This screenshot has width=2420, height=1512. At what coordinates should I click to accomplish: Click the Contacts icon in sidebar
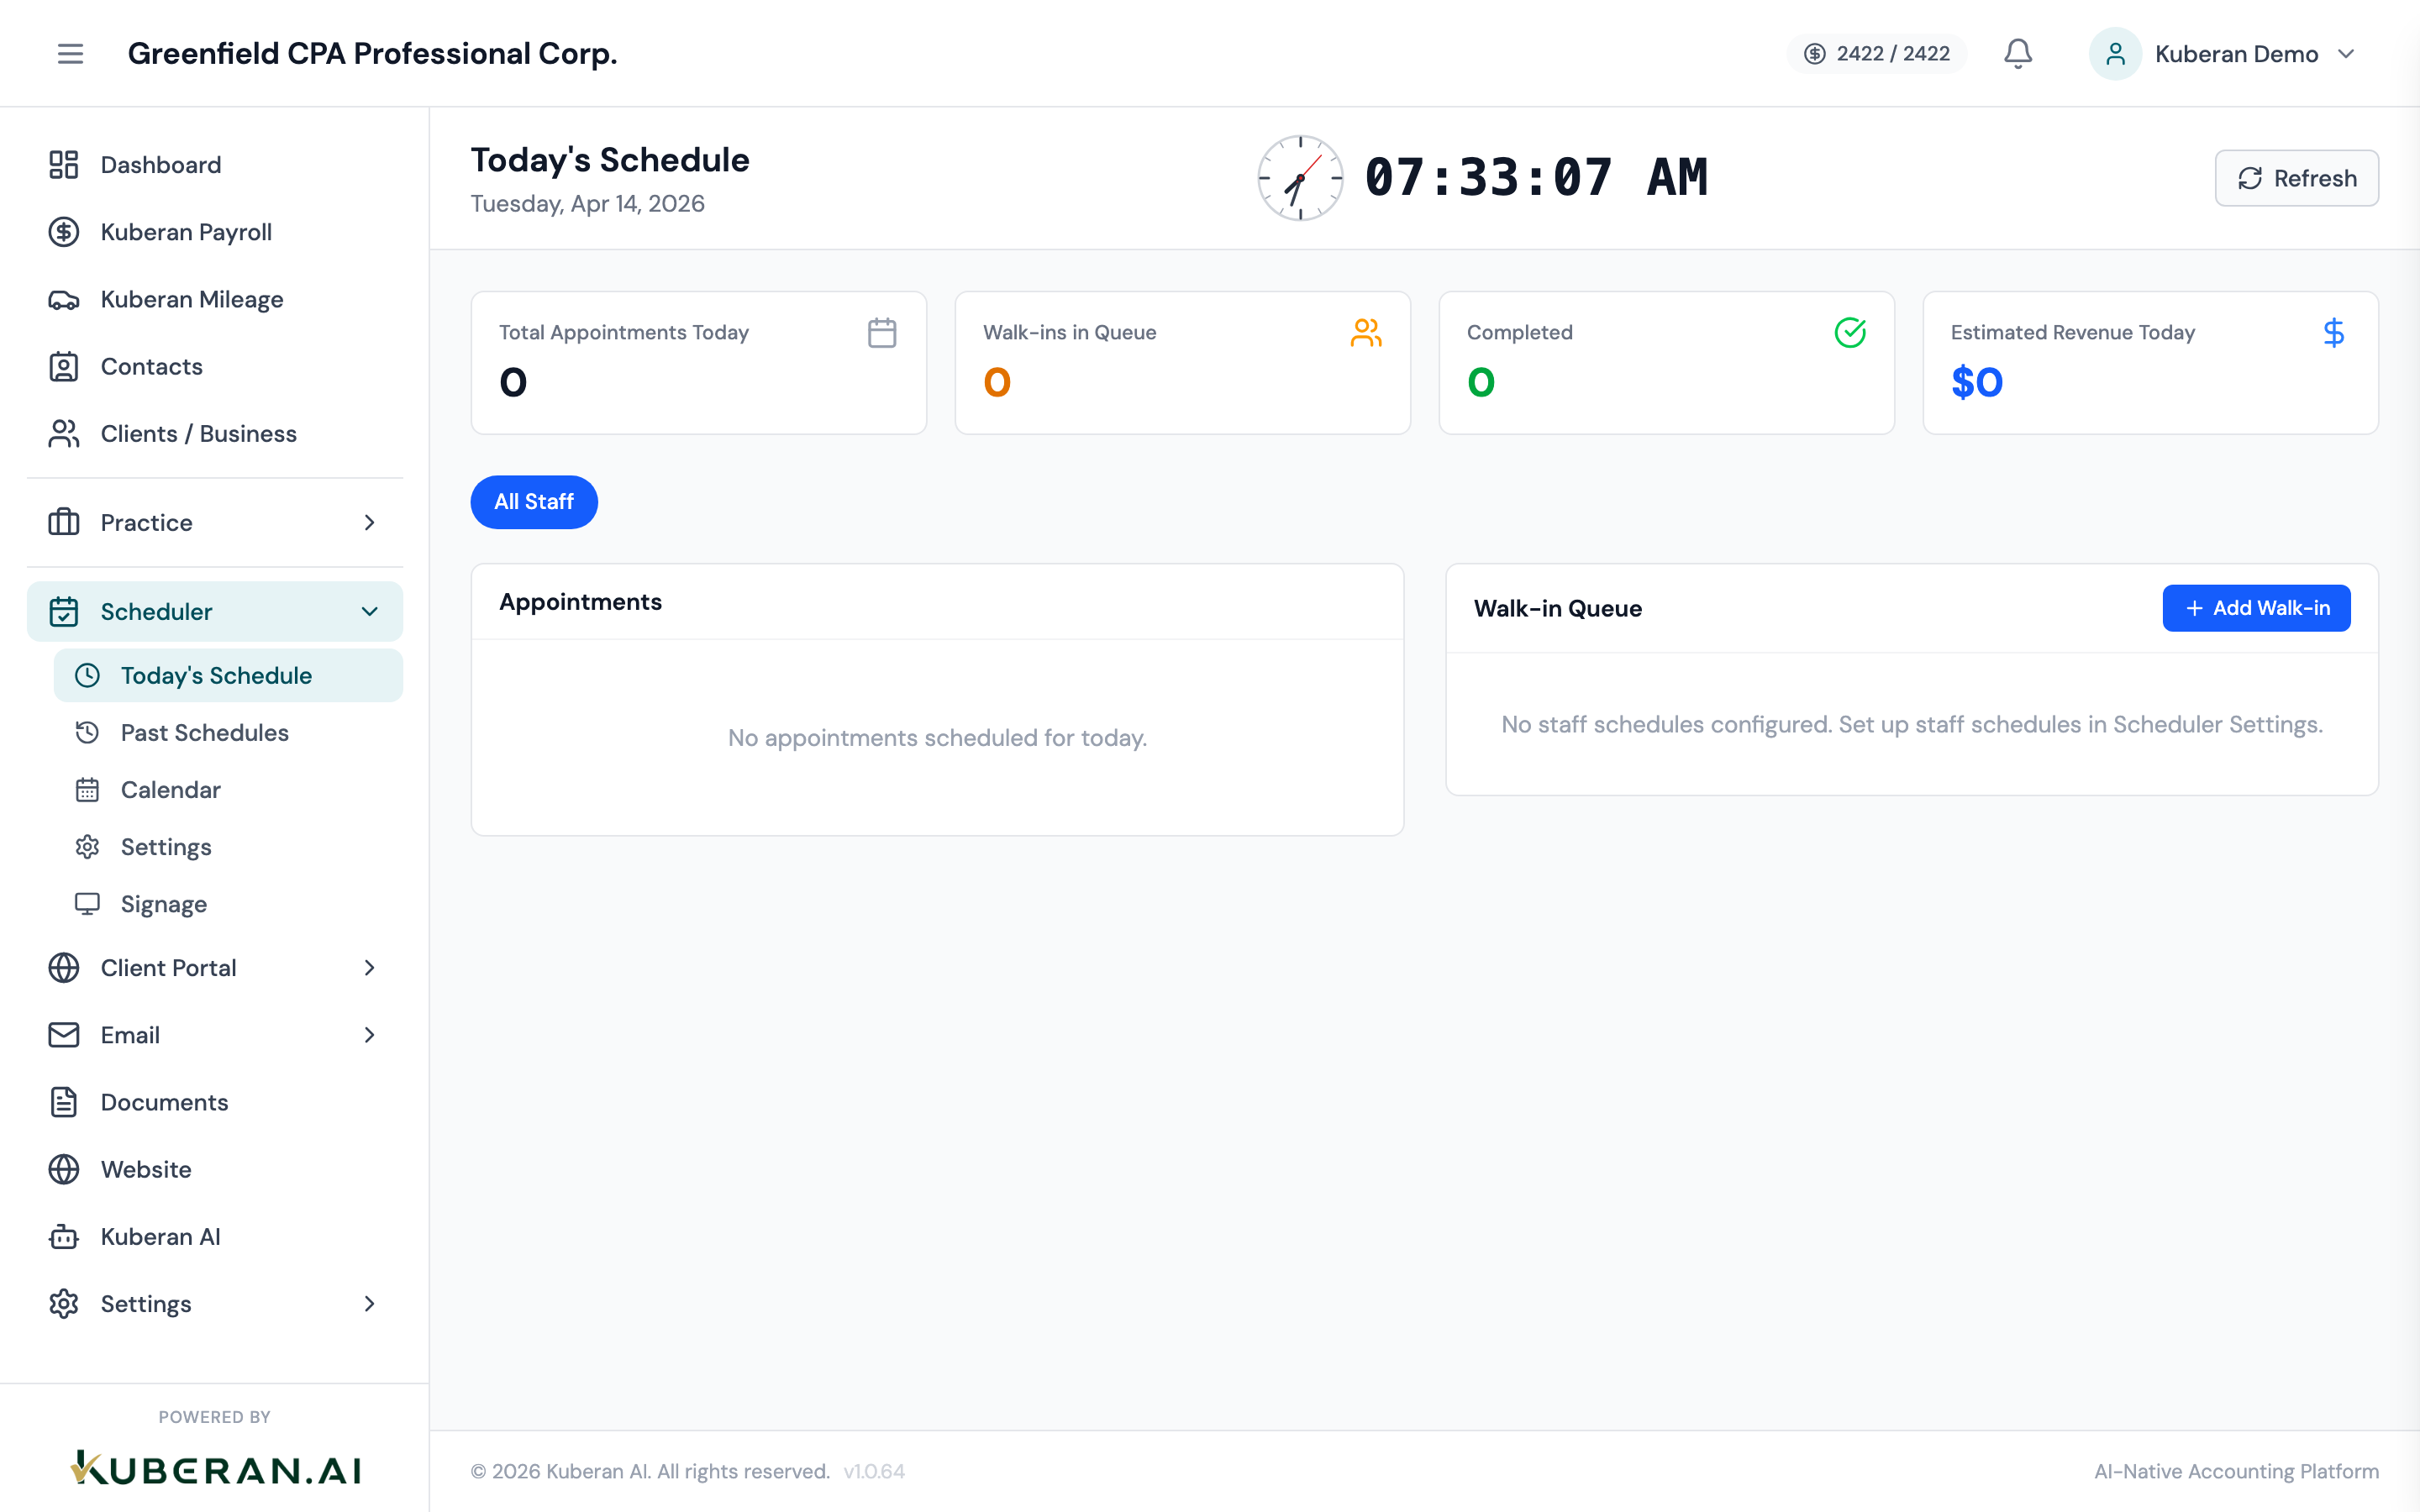point(64,366)
